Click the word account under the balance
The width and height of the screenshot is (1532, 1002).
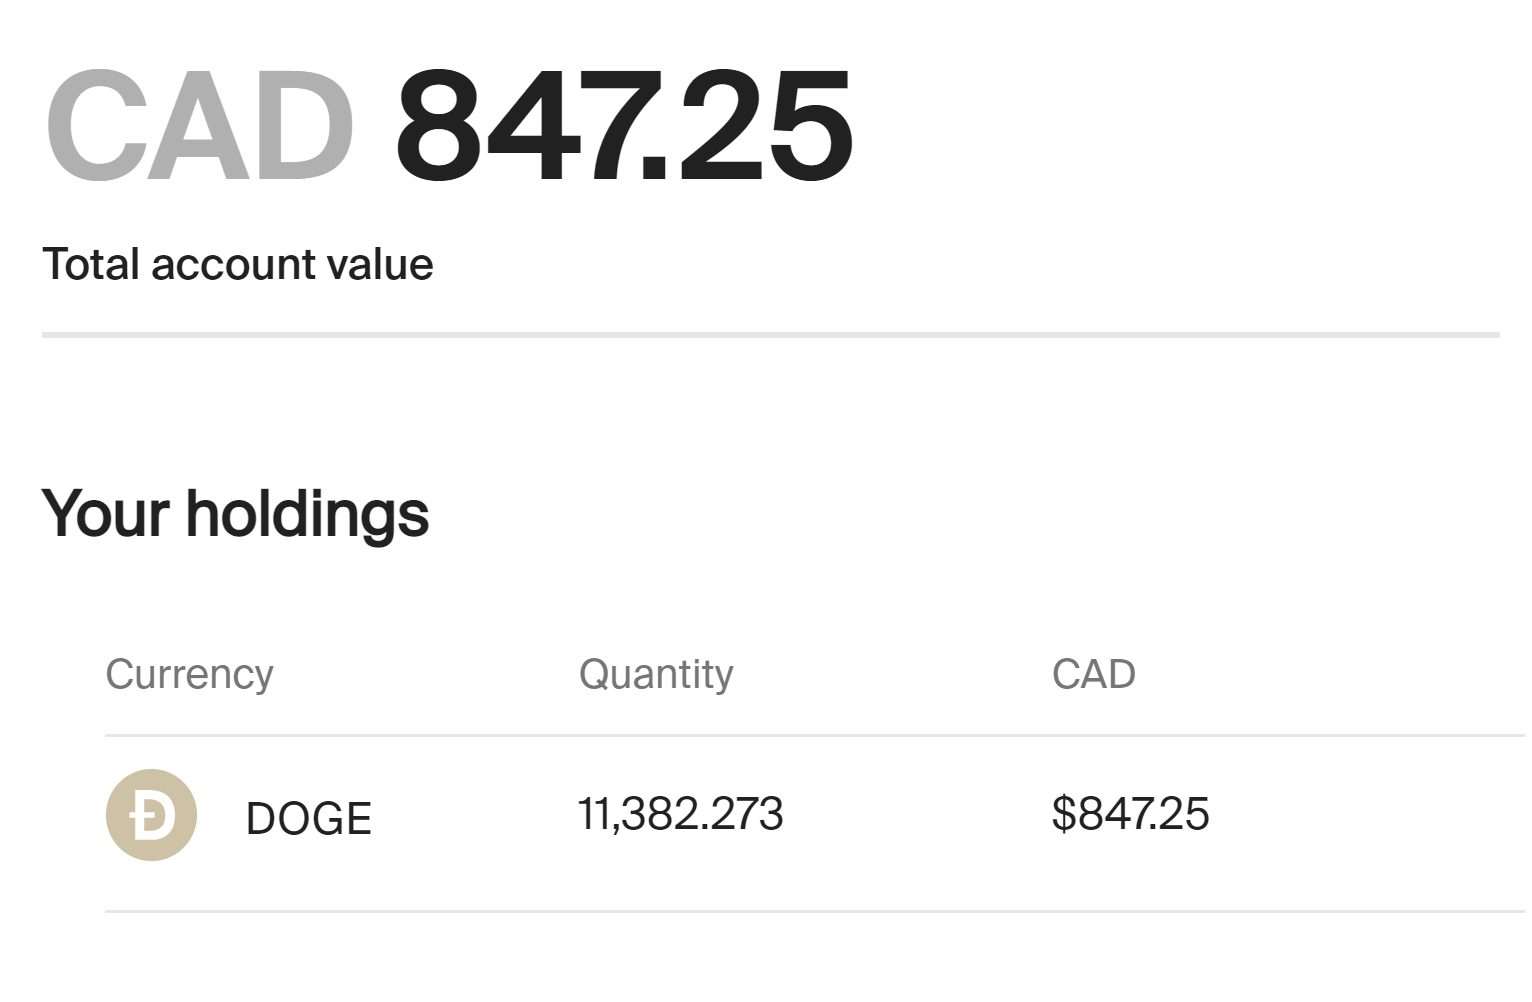(234, 265)
